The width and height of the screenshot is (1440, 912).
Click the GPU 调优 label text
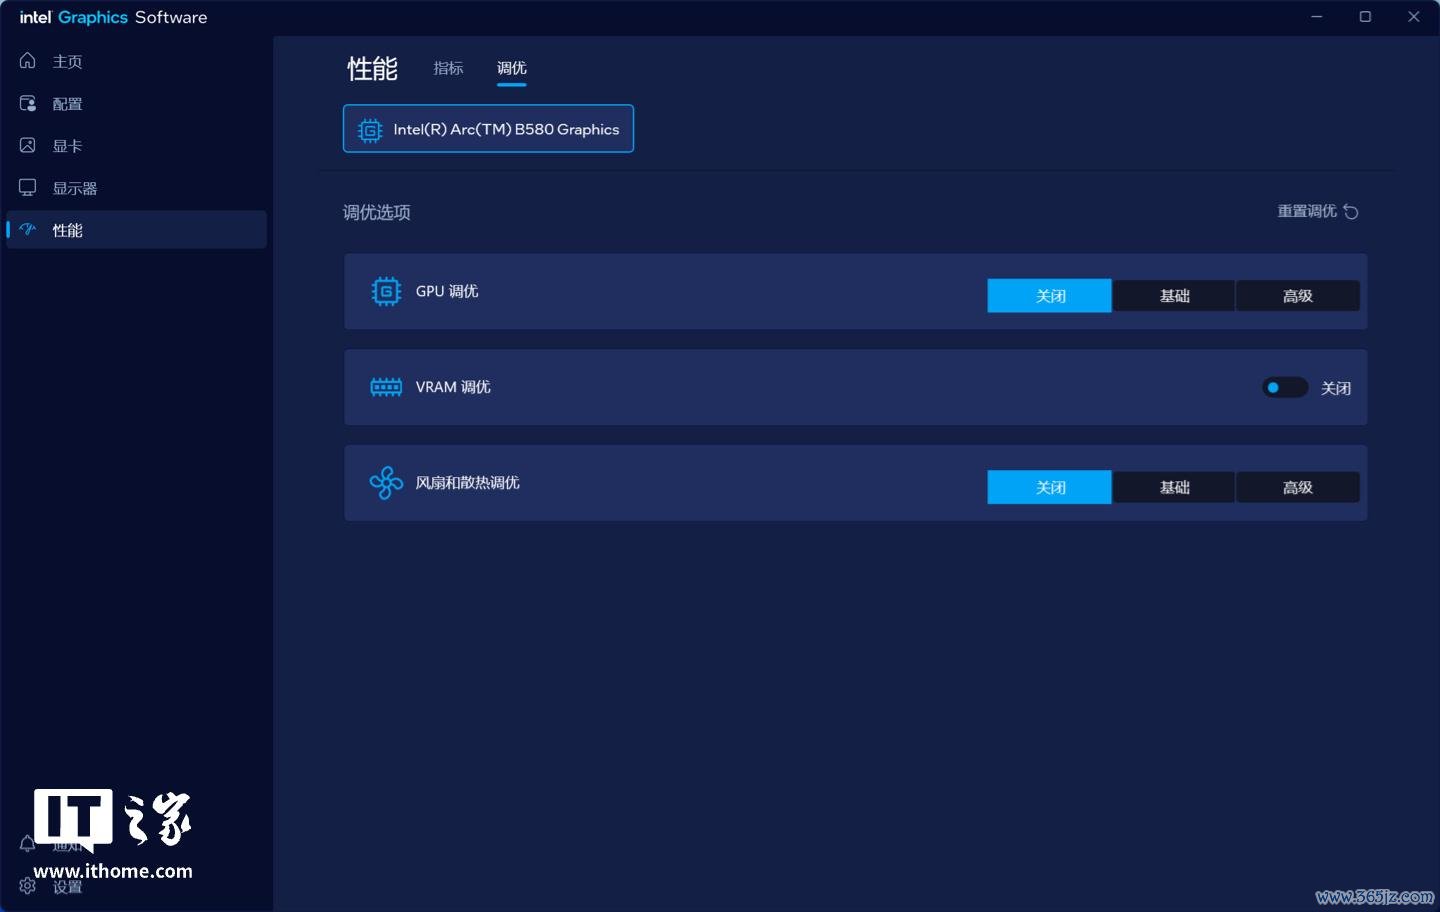tap(447, 291)
